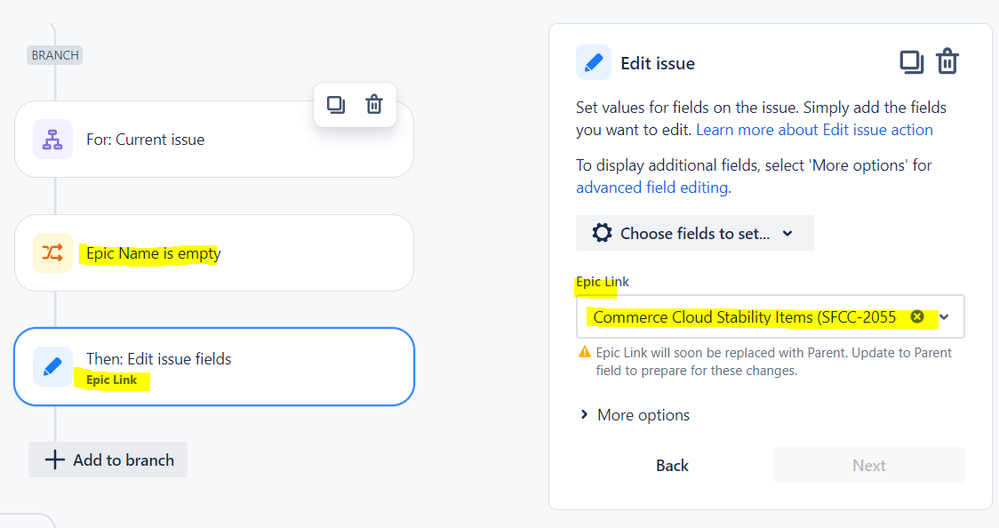Open Choose fields to set dropdown arrow
This screenshot has height=528, width=999.
(x=788, y=233)
